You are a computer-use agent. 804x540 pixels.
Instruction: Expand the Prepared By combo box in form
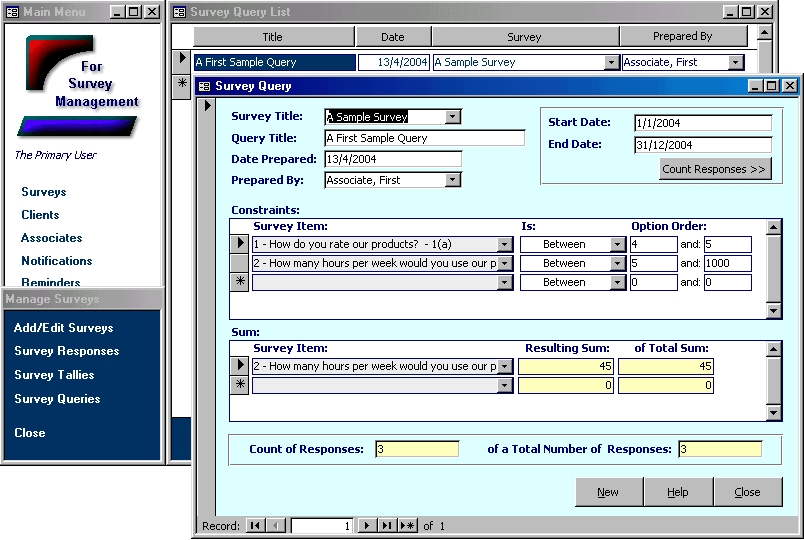453,180
